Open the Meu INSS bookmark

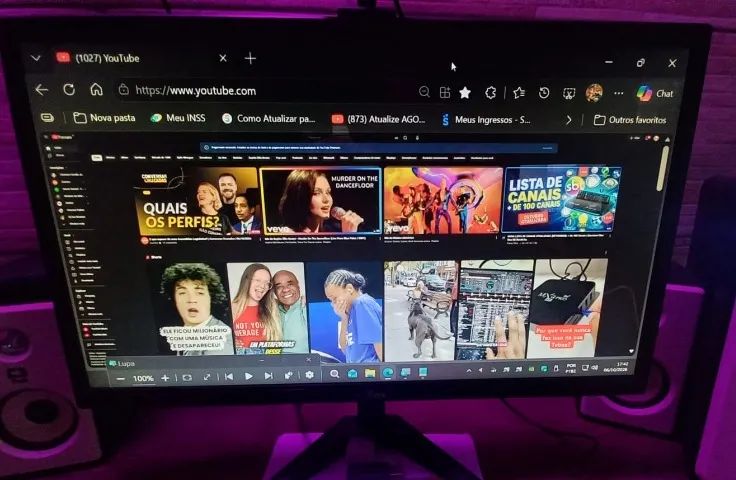coord(178,118)
